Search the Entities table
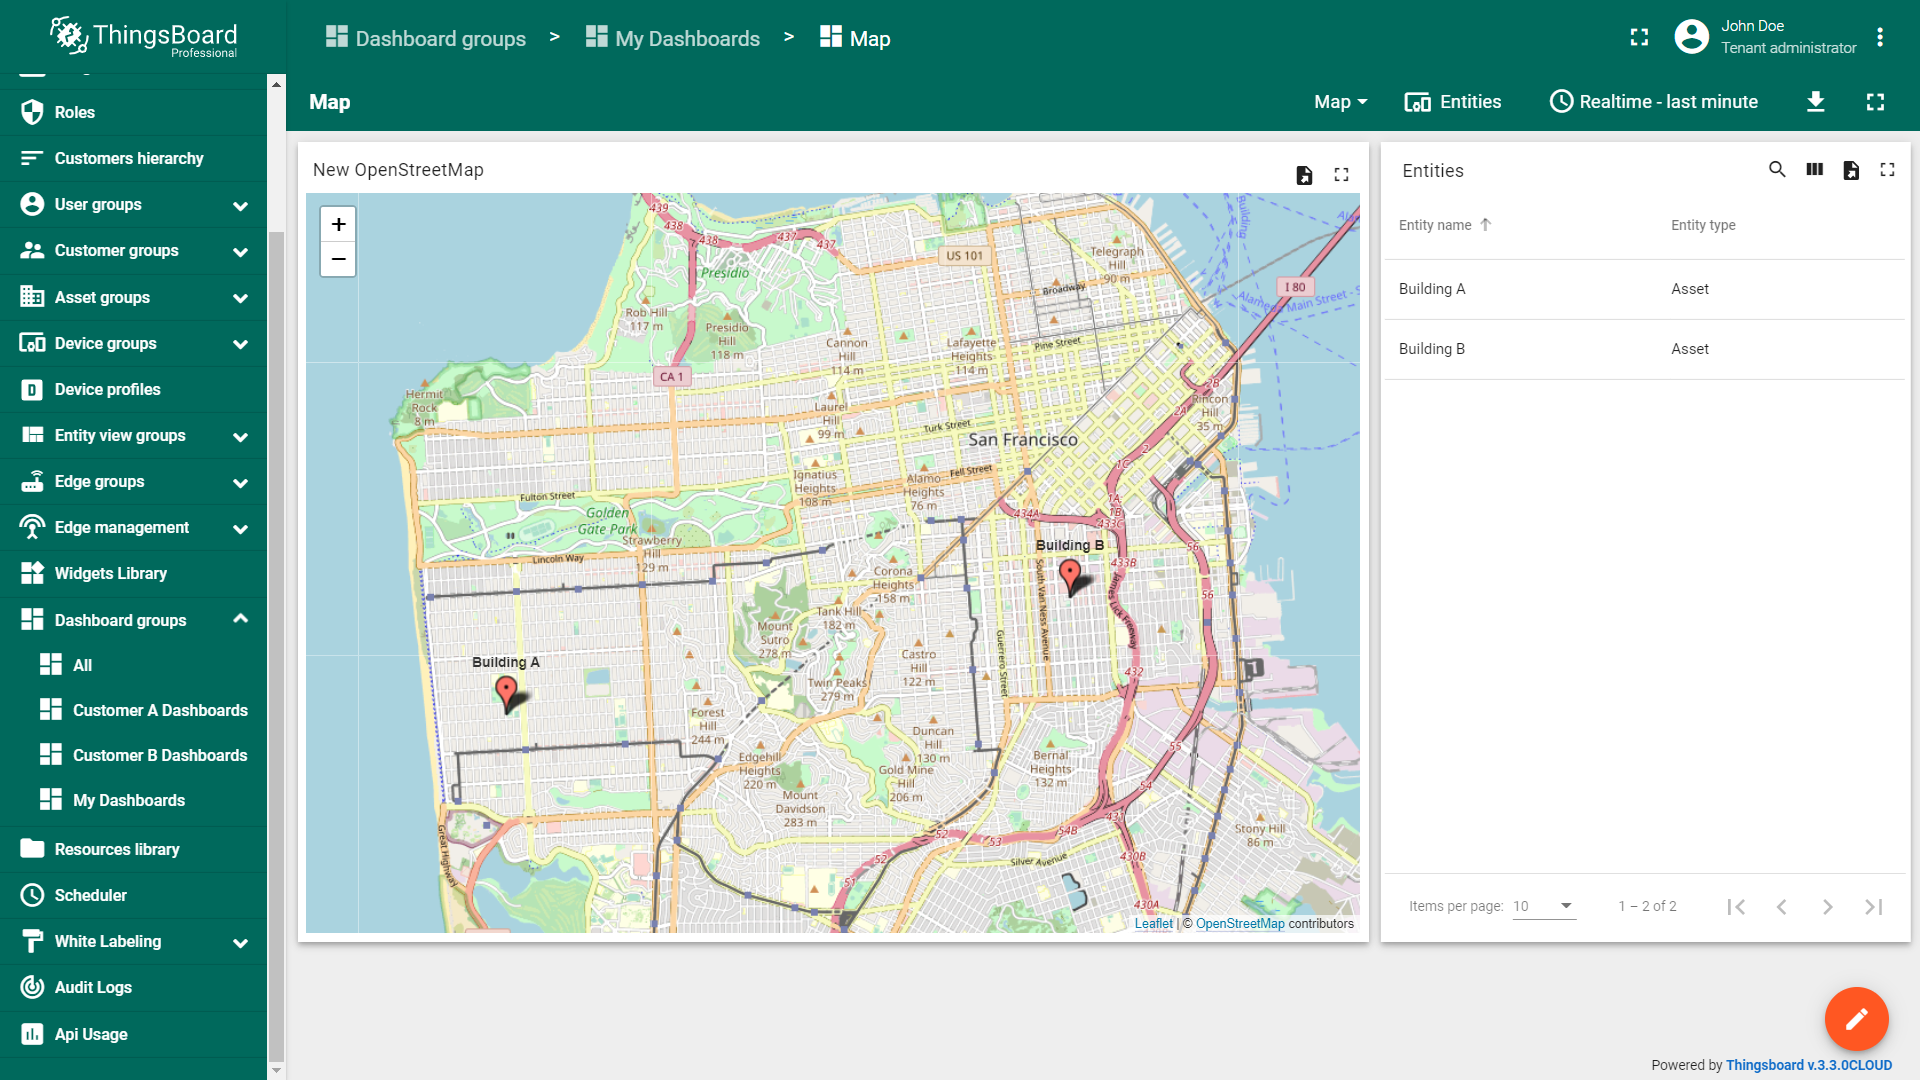This screenshot has width=1920, height=1080. point(1777,170)
